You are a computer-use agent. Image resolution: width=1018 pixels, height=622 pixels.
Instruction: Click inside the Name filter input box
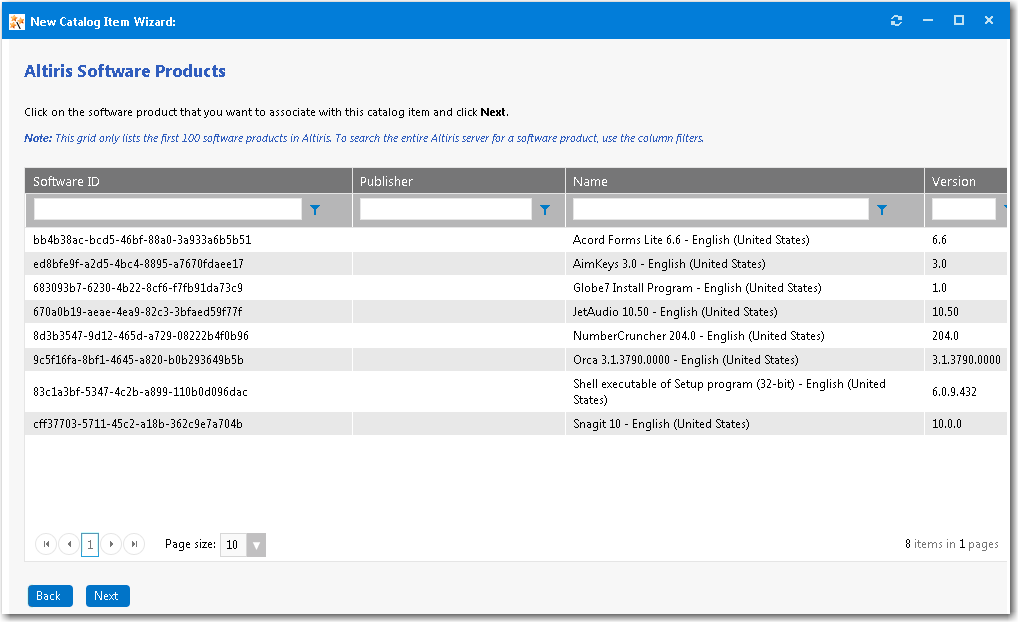(x=720, y=209)
